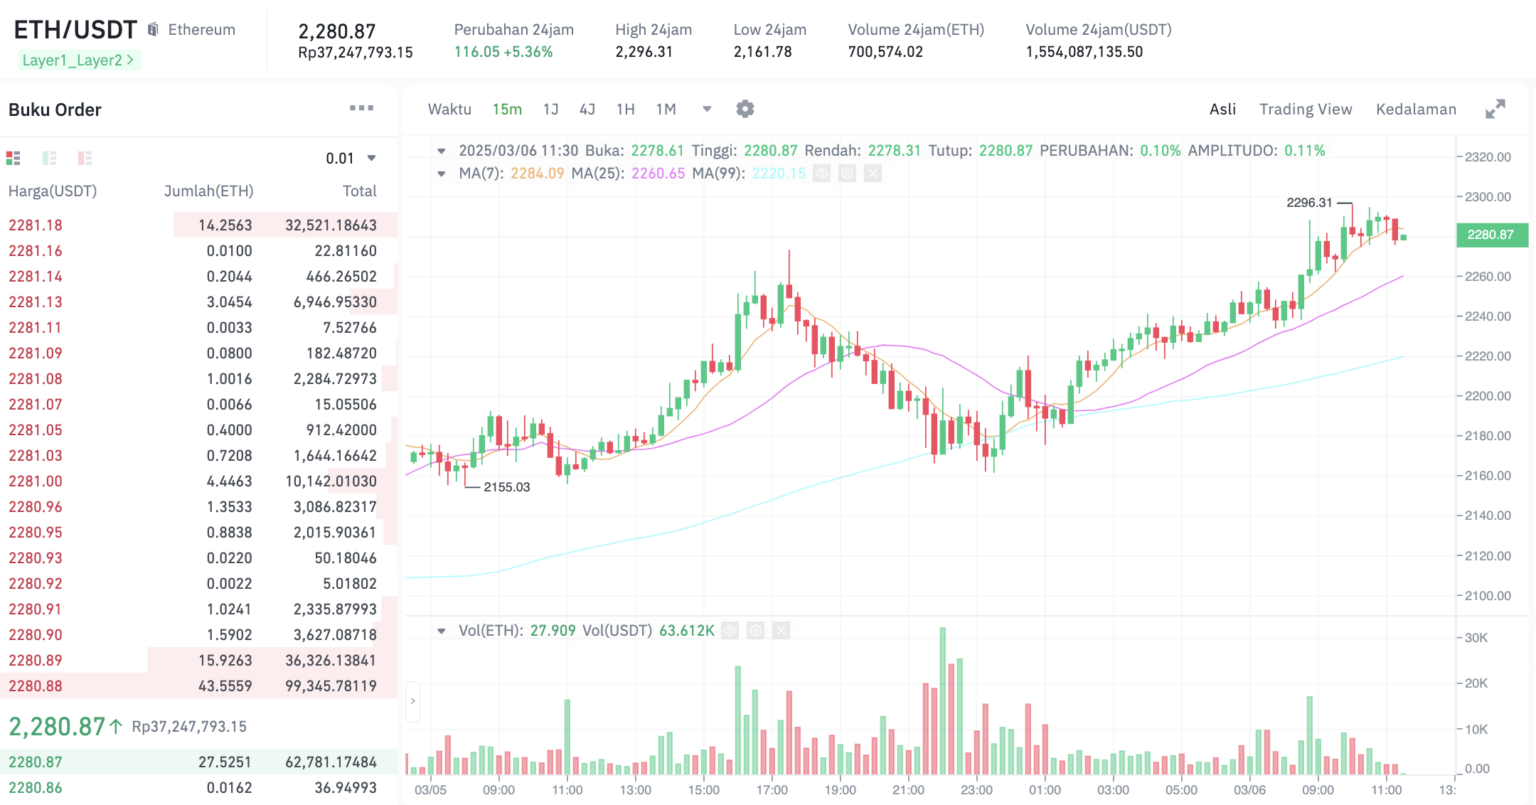Switch to Kedalaman depth chart
The image size is (1536, 805).
click(x=1416, y=109)
